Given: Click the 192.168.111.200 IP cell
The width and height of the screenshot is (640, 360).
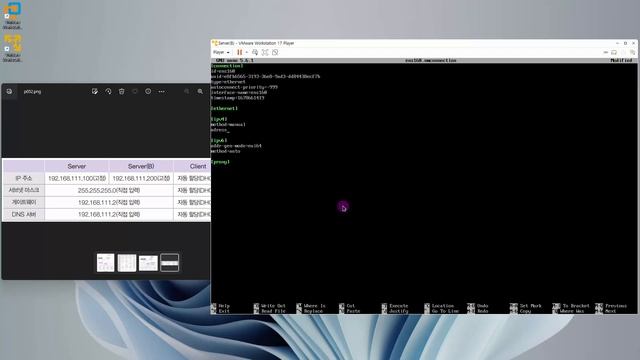Looking at the screenshot, I should point(141,178).
